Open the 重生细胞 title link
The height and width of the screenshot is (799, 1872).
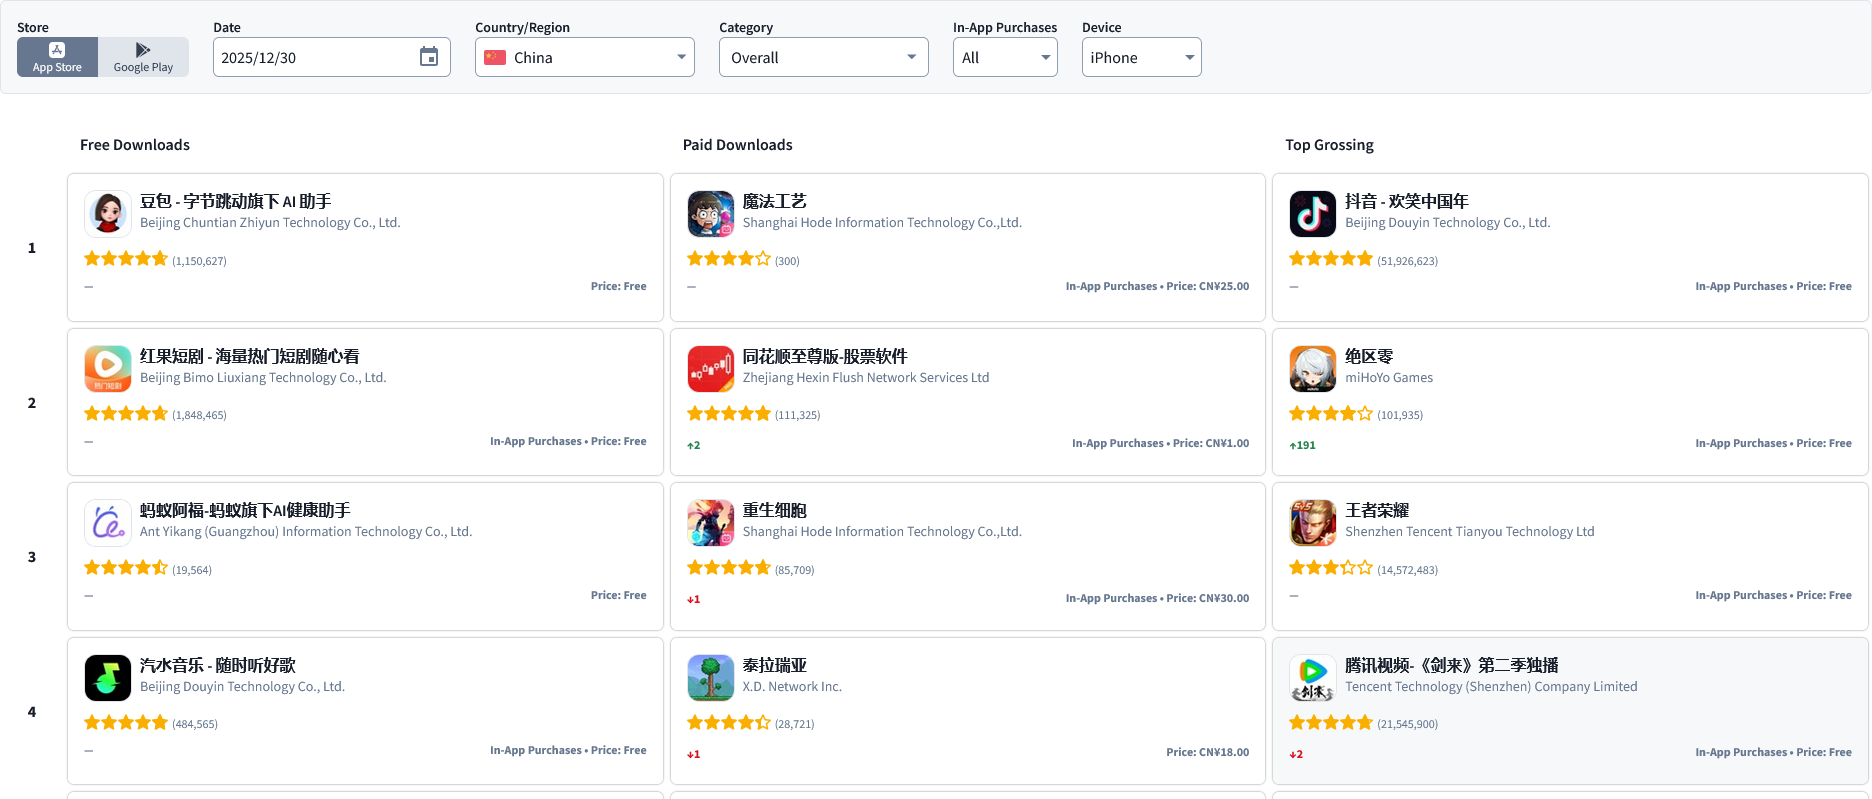(x=775, y=511)
